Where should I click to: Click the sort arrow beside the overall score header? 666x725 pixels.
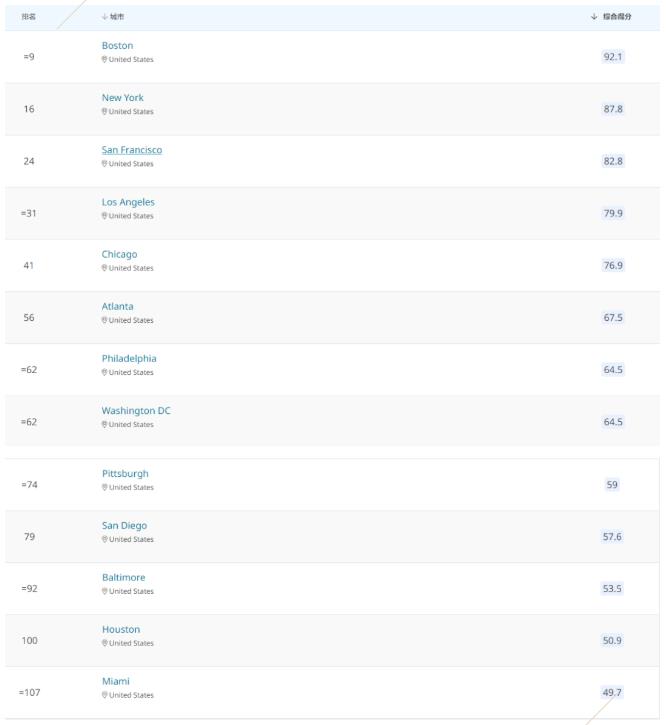pyautogui.click(x=594, y=17)
